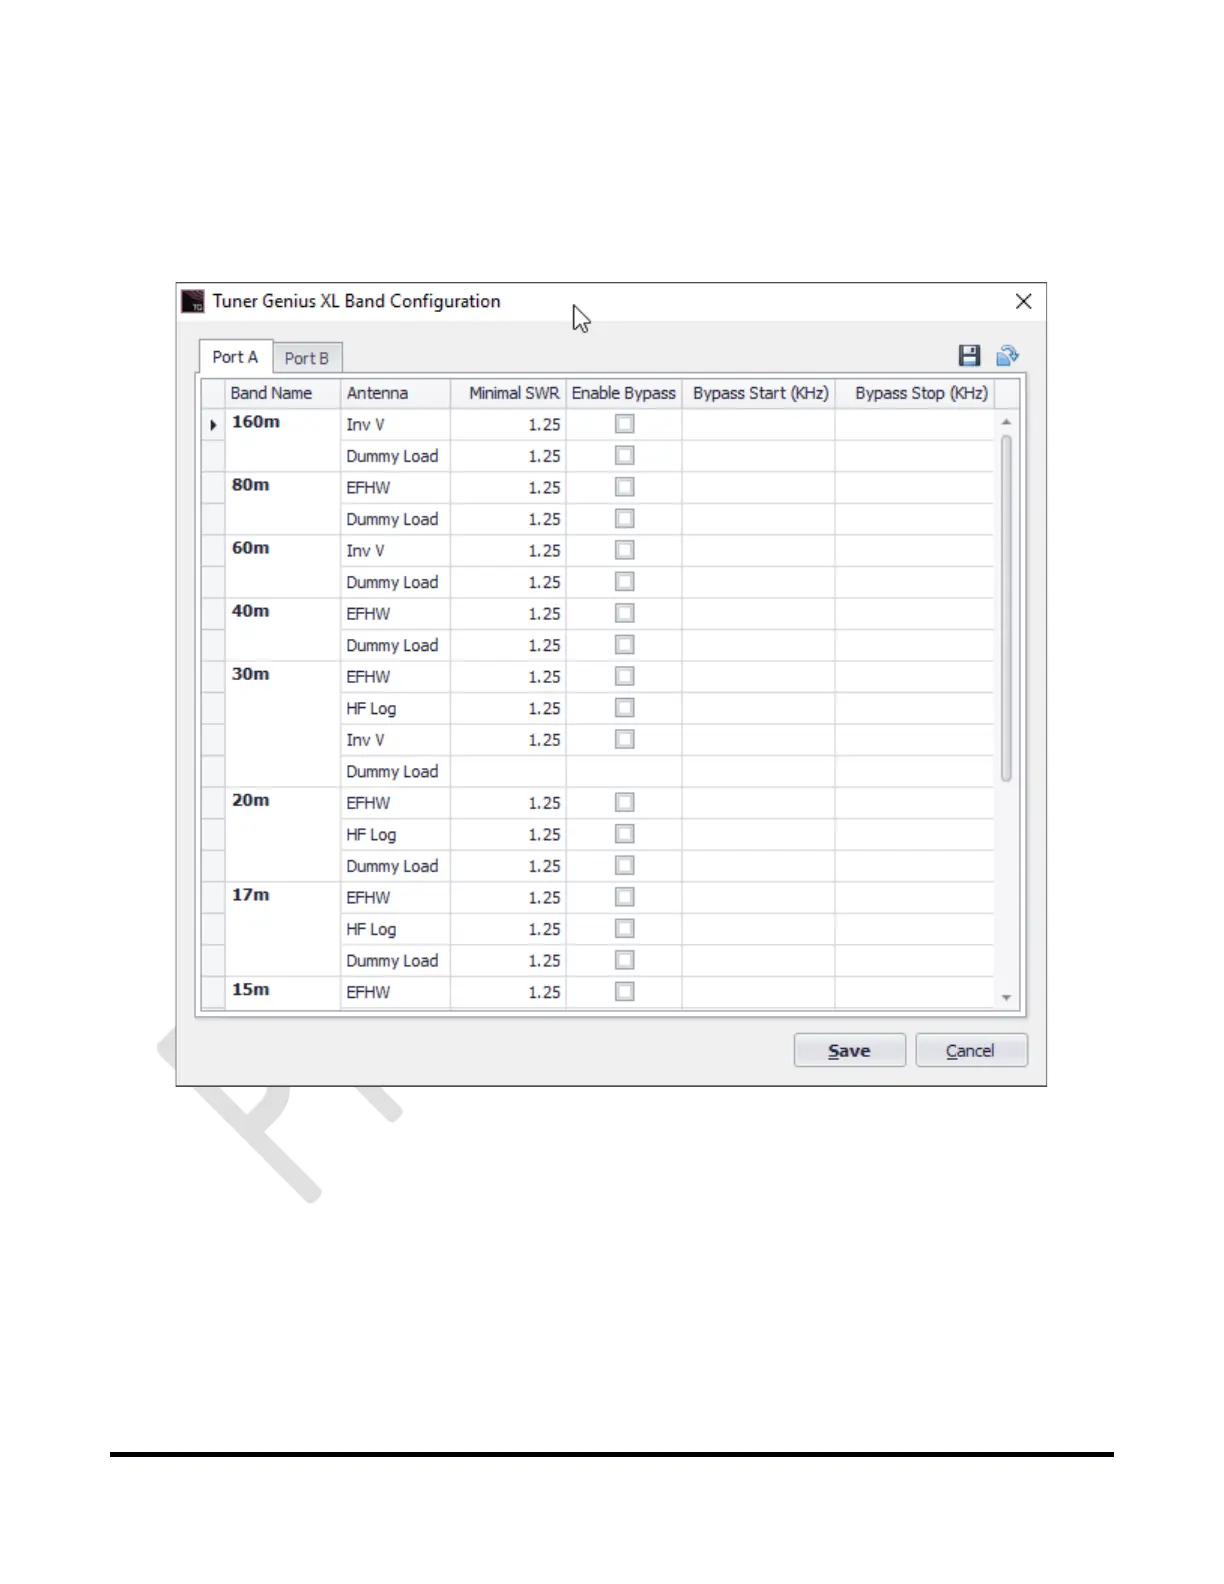Click the row indicator arrow beside 160m

(x=213, y=425)
